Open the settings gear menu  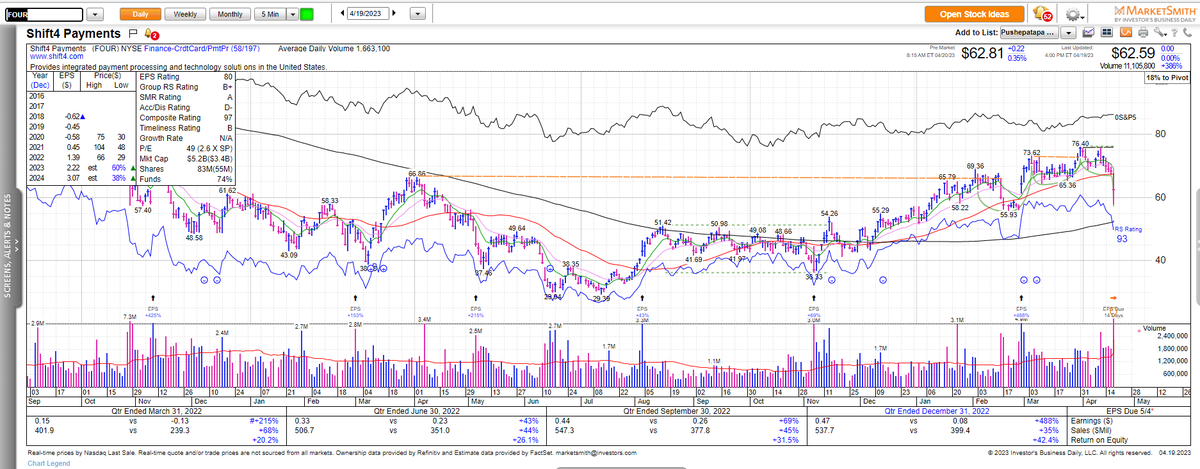1076,15
